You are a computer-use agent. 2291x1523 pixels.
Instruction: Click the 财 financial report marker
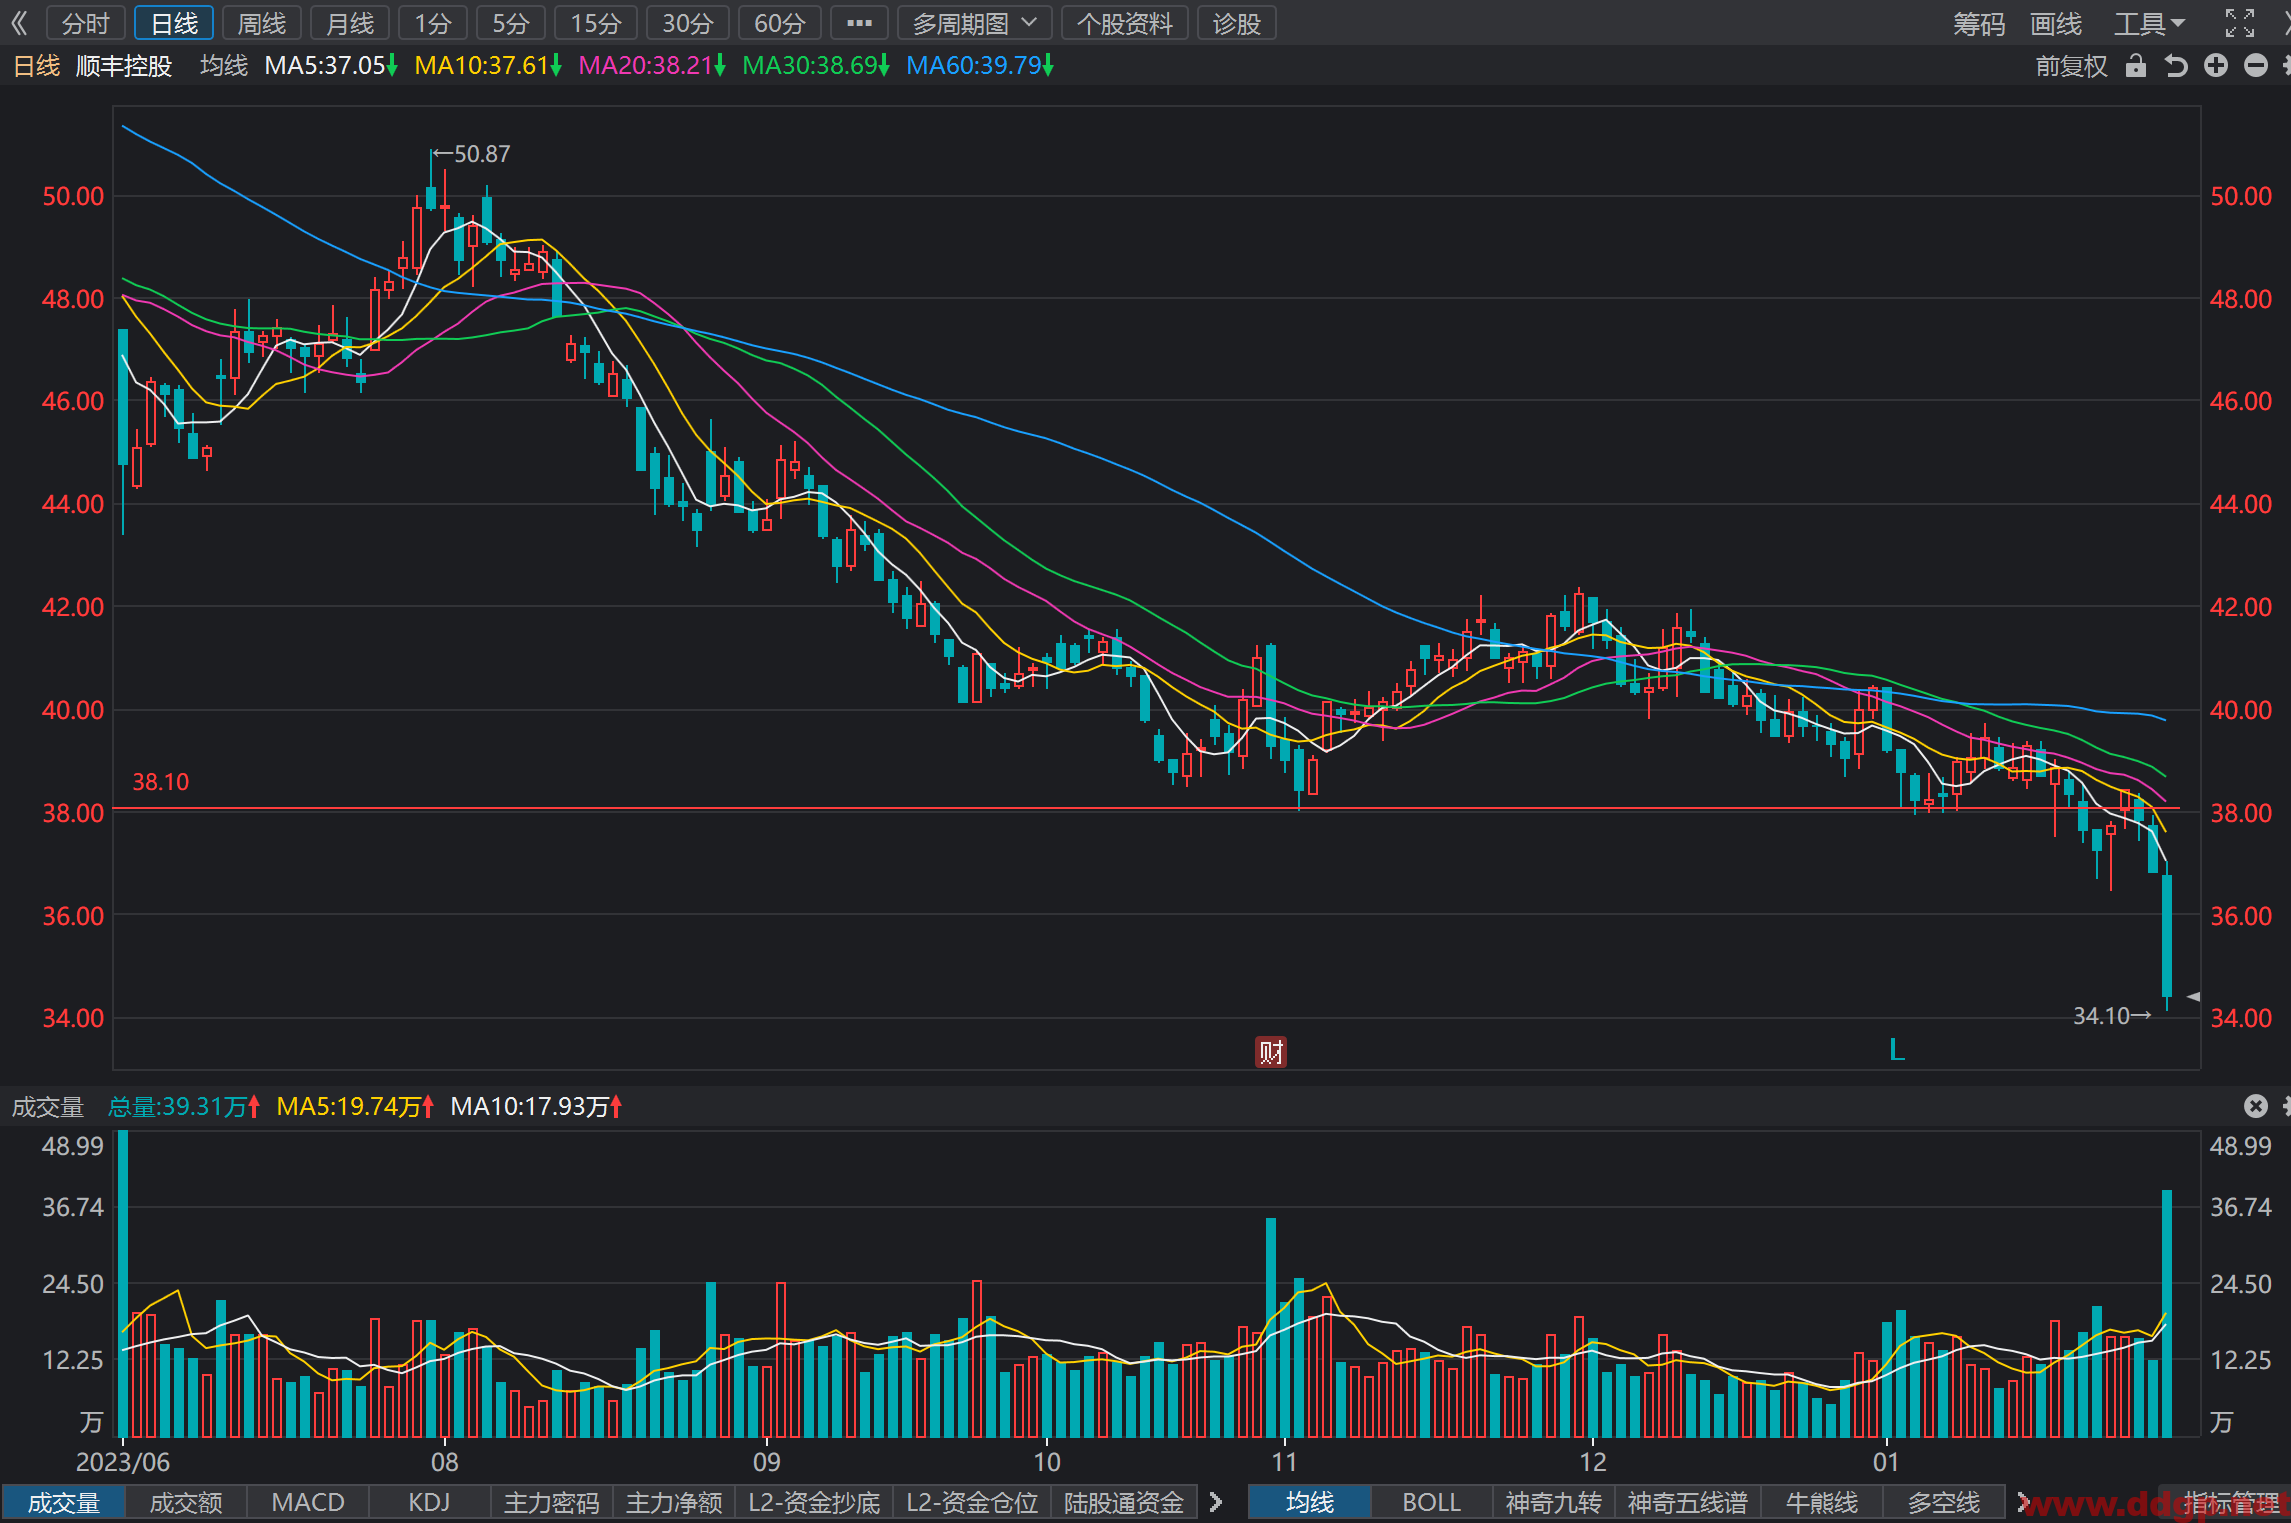1271,1052
